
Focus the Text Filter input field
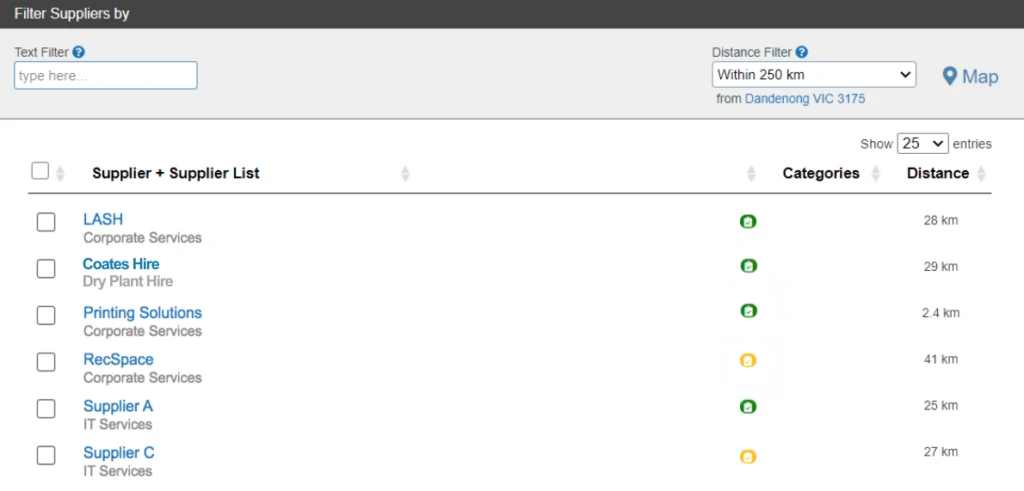[x=106, y=76]
